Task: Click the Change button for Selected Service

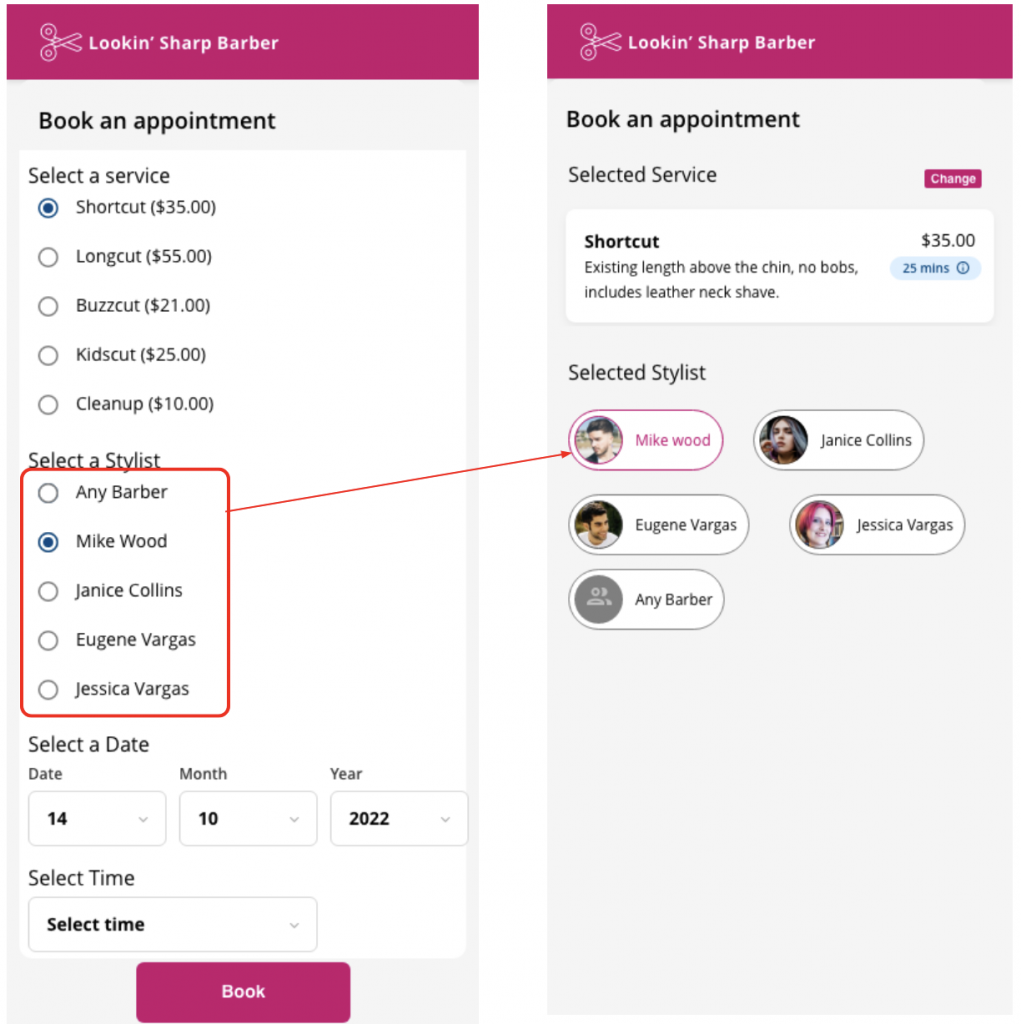Action: pos(952,179)
